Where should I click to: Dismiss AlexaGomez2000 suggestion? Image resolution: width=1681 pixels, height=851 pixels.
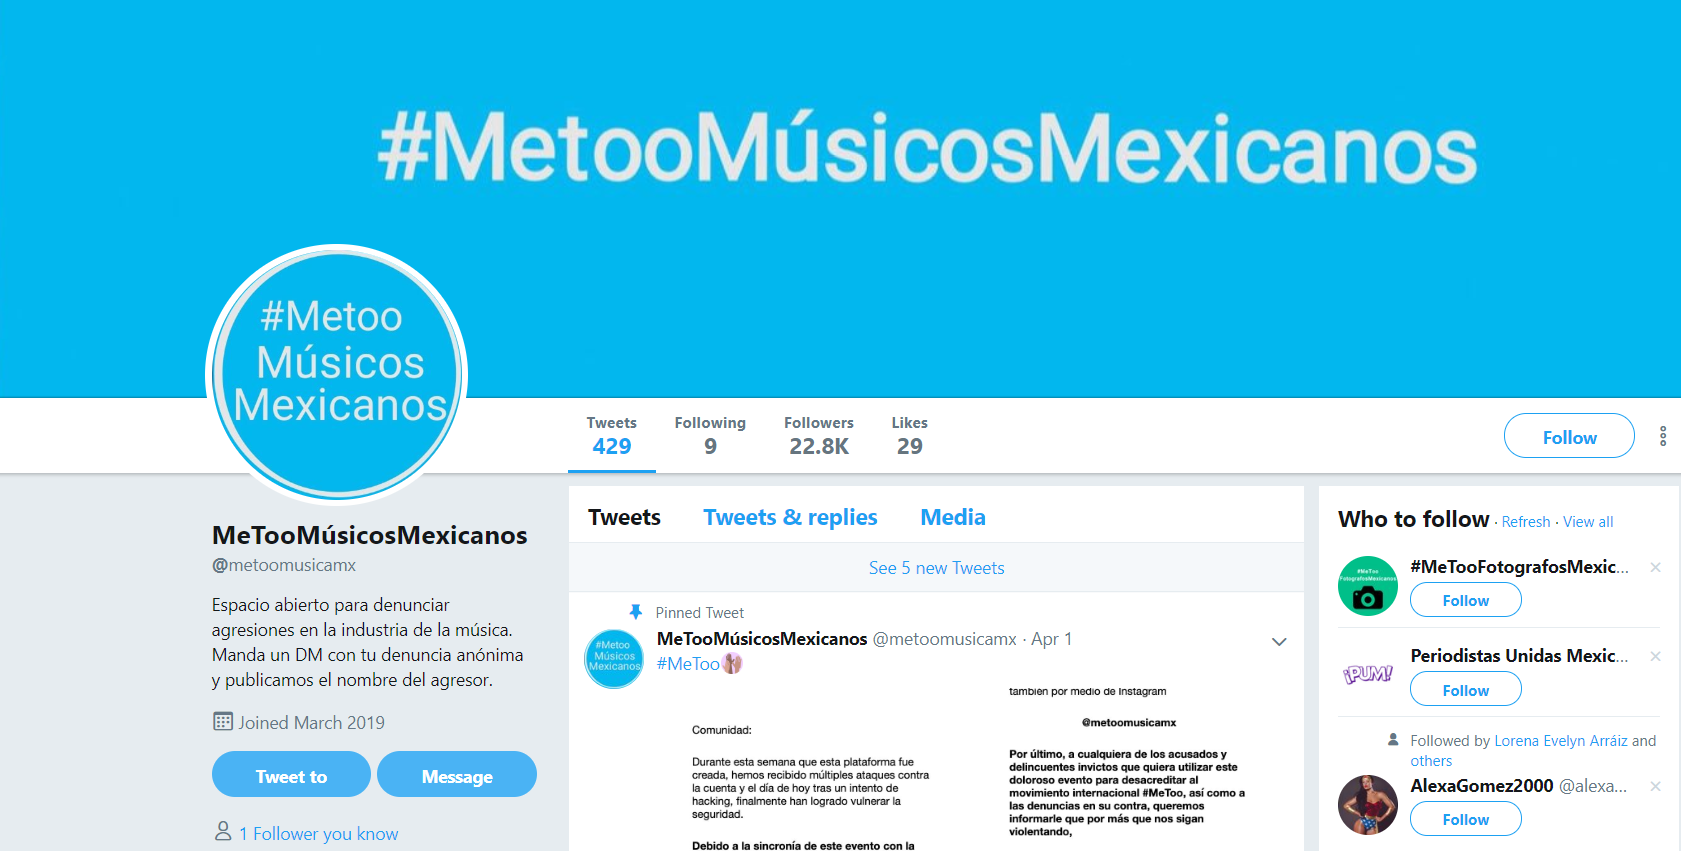coord(1655,786)
